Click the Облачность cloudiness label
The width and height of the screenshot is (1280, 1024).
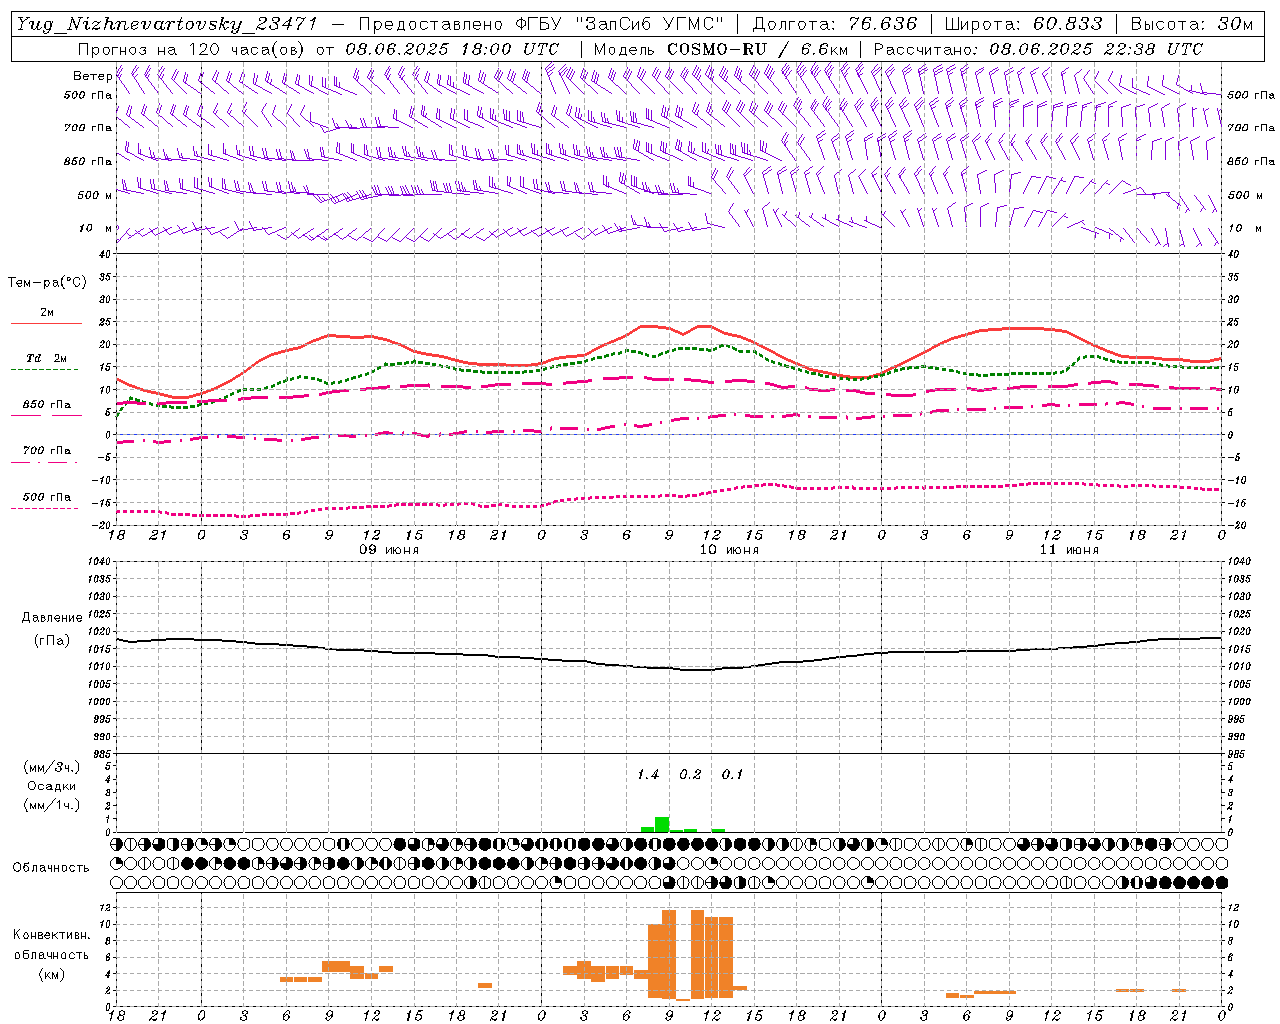click(51, 867)
